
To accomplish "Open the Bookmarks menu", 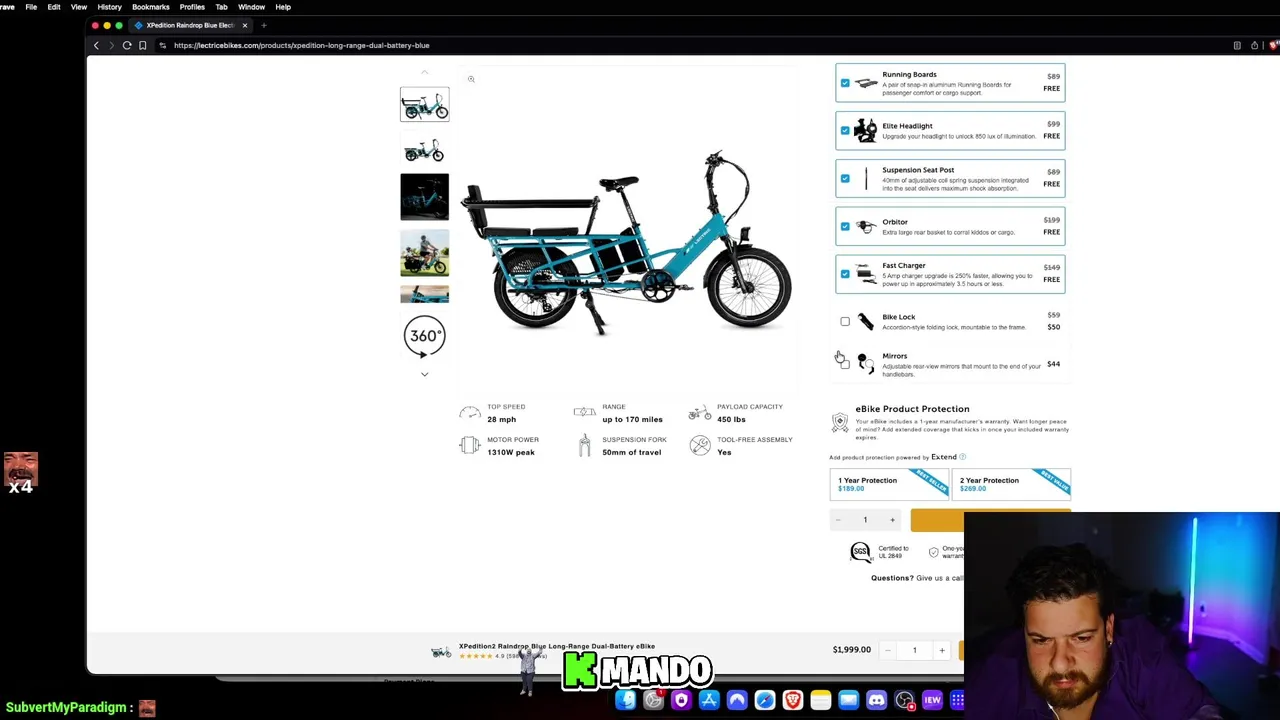I will (151, 7).
